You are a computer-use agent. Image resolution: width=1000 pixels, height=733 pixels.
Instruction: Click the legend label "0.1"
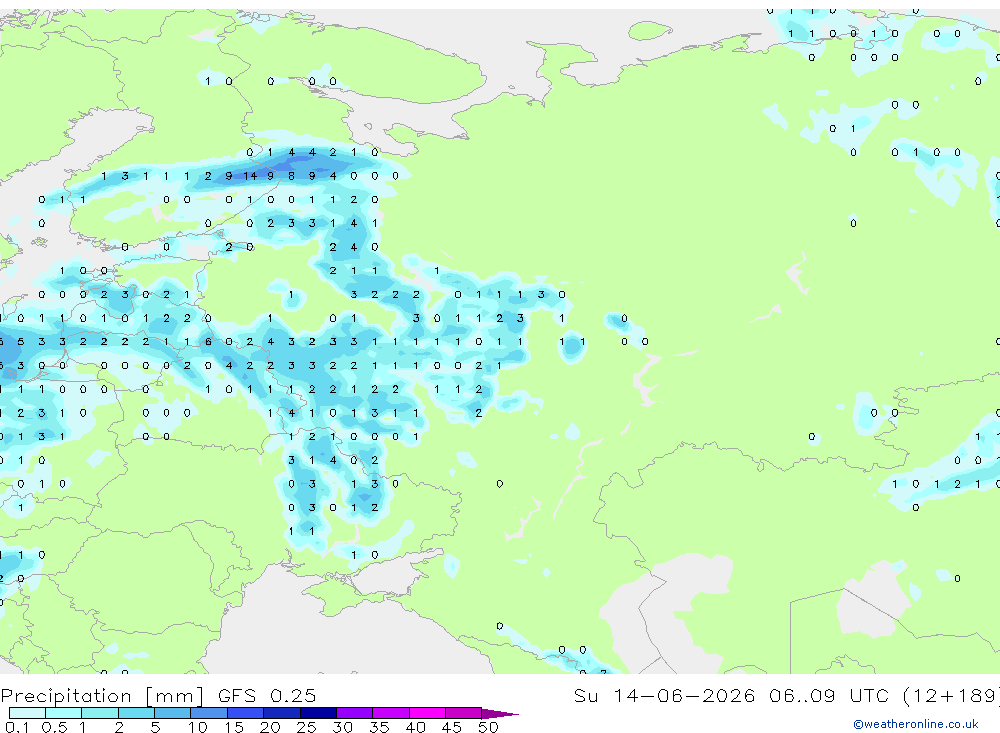[x=17, y=727]
